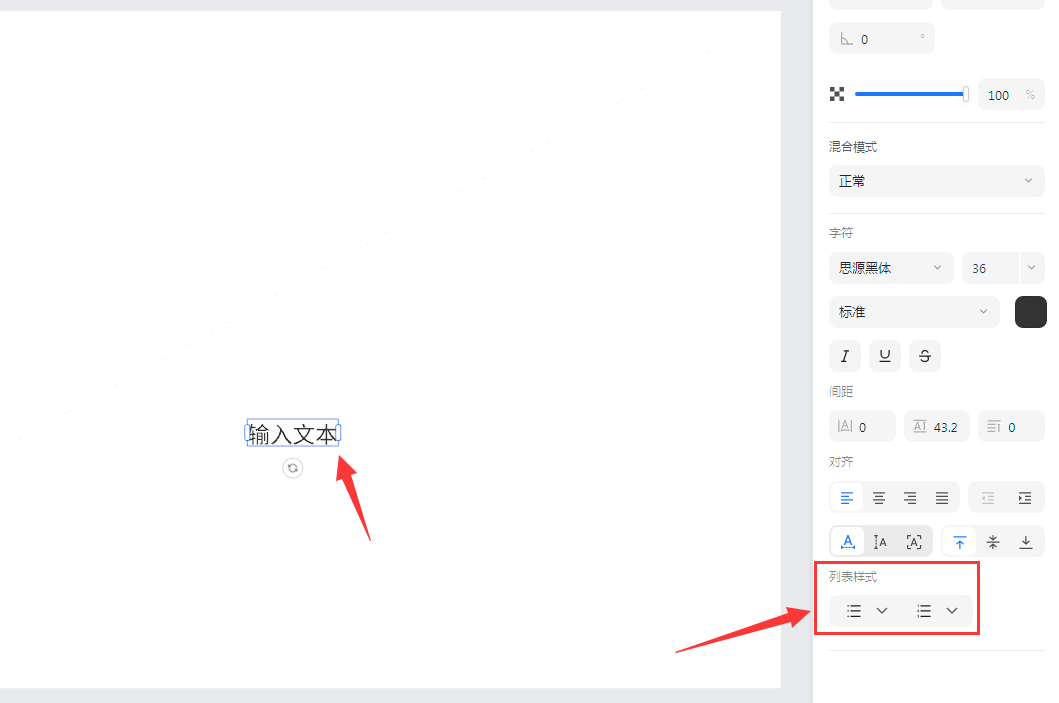Click the dark text color swatch
The image size is (1059, 703).
(1030, 312)
